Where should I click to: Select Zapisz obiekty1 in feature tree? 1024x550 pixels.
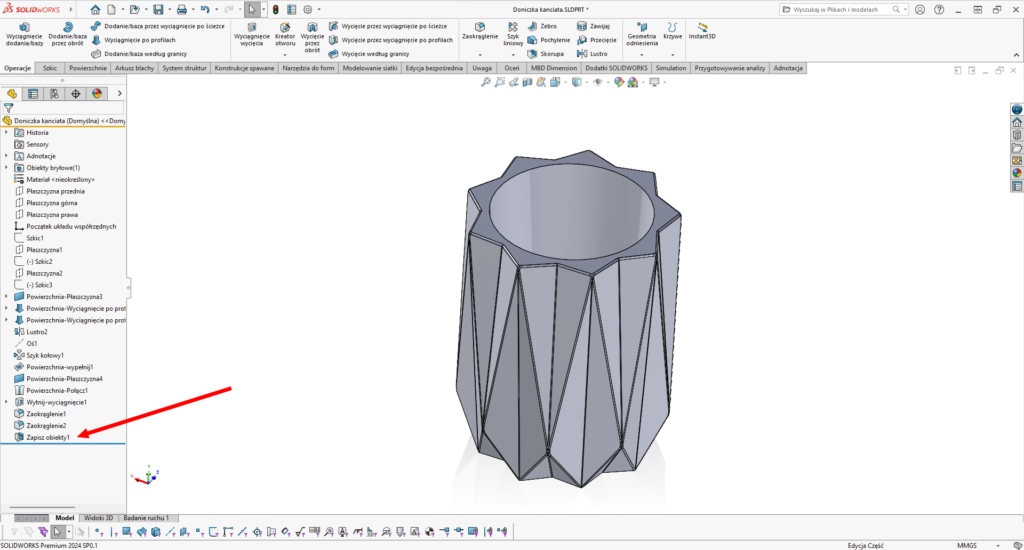[x=48, y=437]
